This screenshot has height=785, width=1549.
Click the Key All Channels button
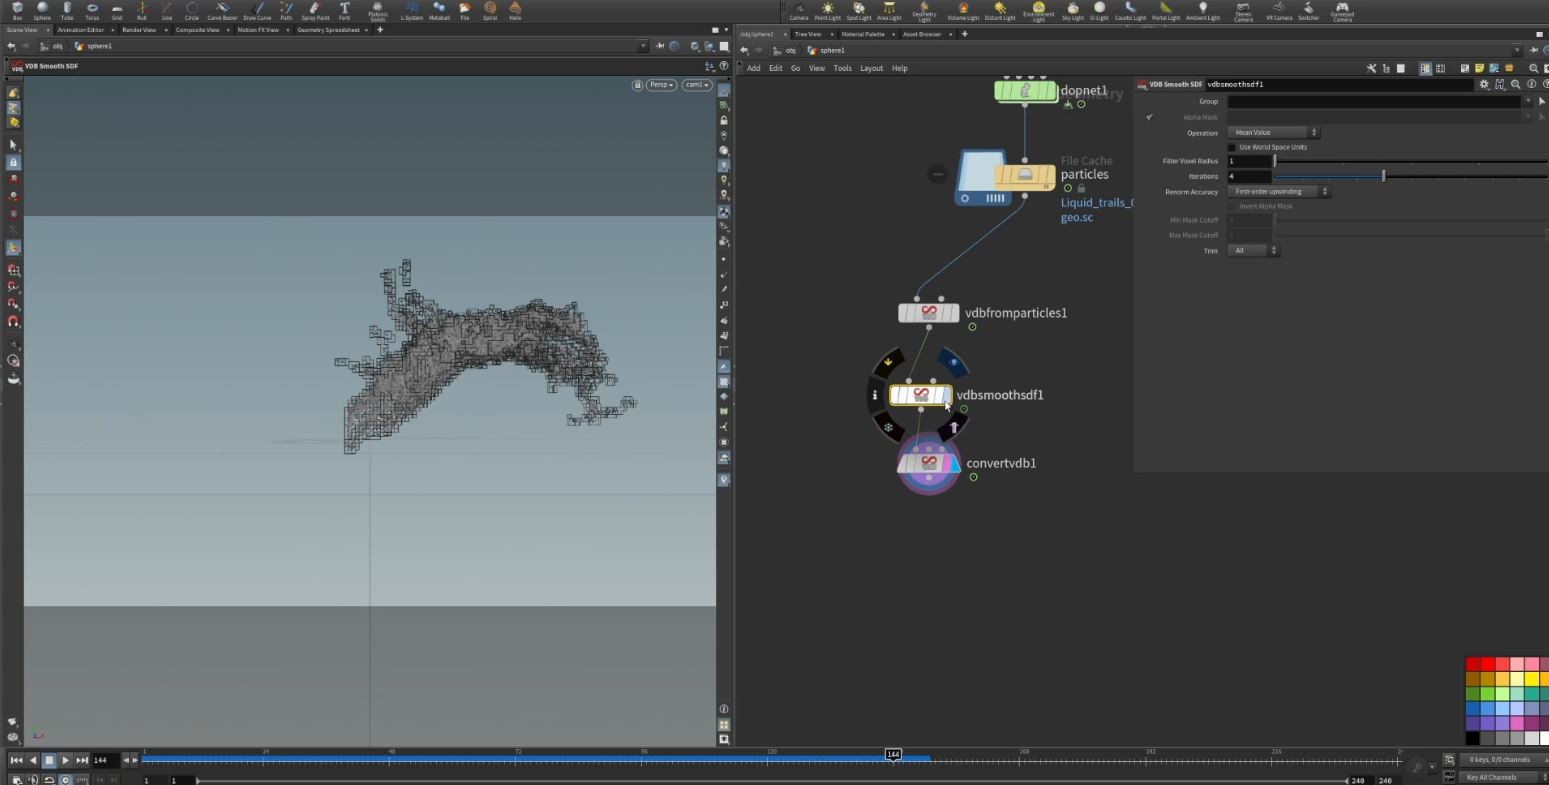(x=1491, y=777)
